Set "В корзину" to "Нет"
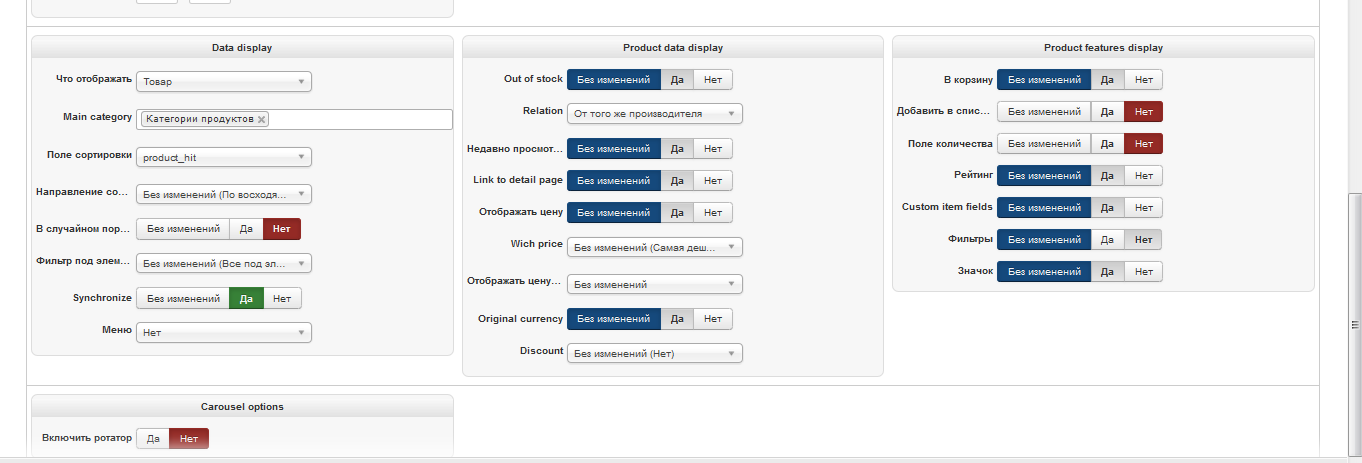Image resolution: width=1362 pixels, height=463 pixels. [1143, 80]
